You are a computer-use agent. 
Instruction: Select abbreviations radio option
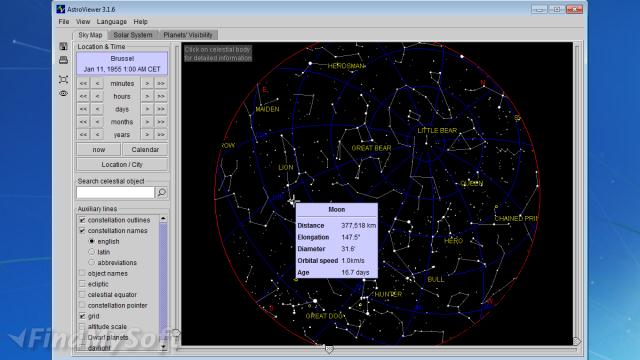pyautogui.click(x=91, y=262)
